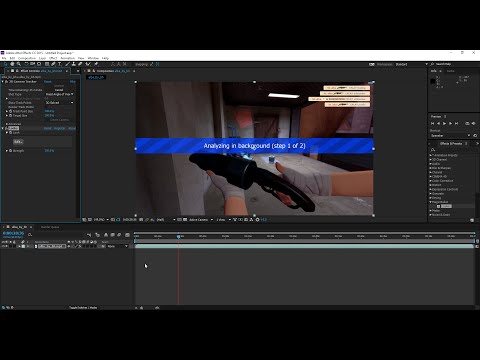Viewport: 480px width, 360px height.
Task: Toggle the second effect fx switch
Action: (6, 128)
